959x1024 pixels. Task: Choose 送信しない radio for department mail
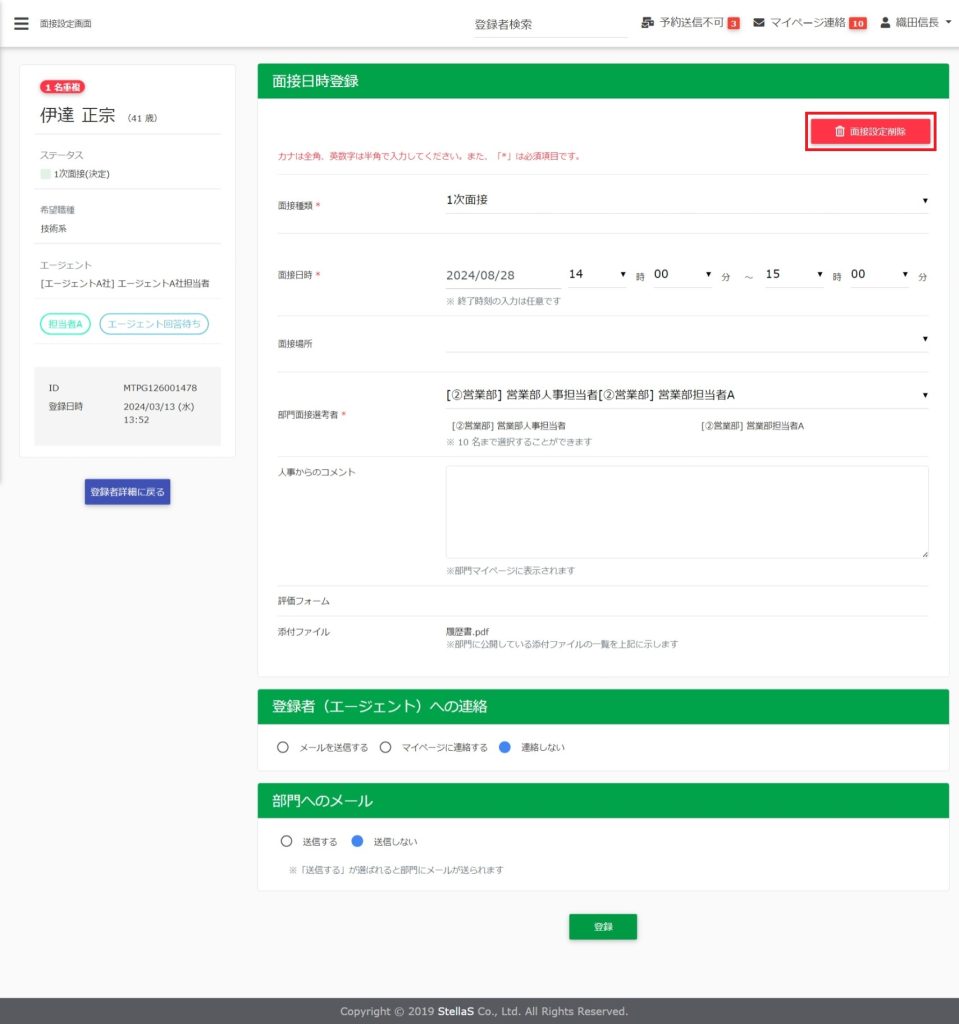coord(357,841)
